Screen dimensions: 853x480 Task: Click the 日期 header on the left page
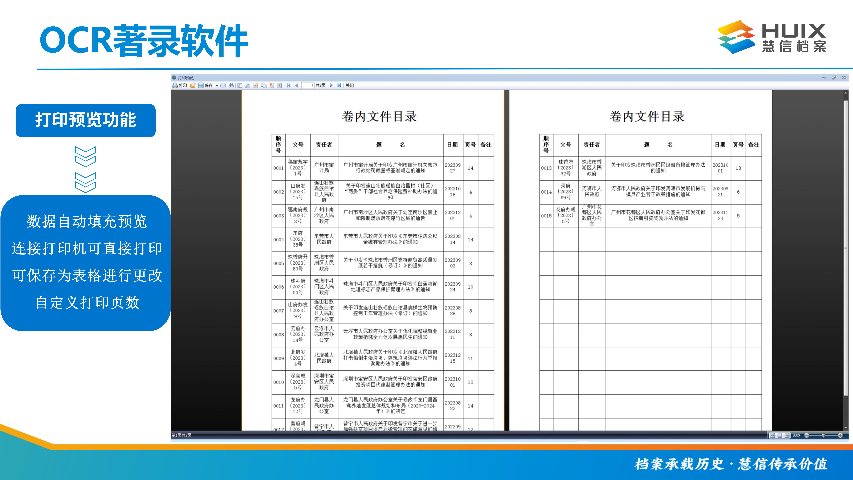(x=453, y=145)
